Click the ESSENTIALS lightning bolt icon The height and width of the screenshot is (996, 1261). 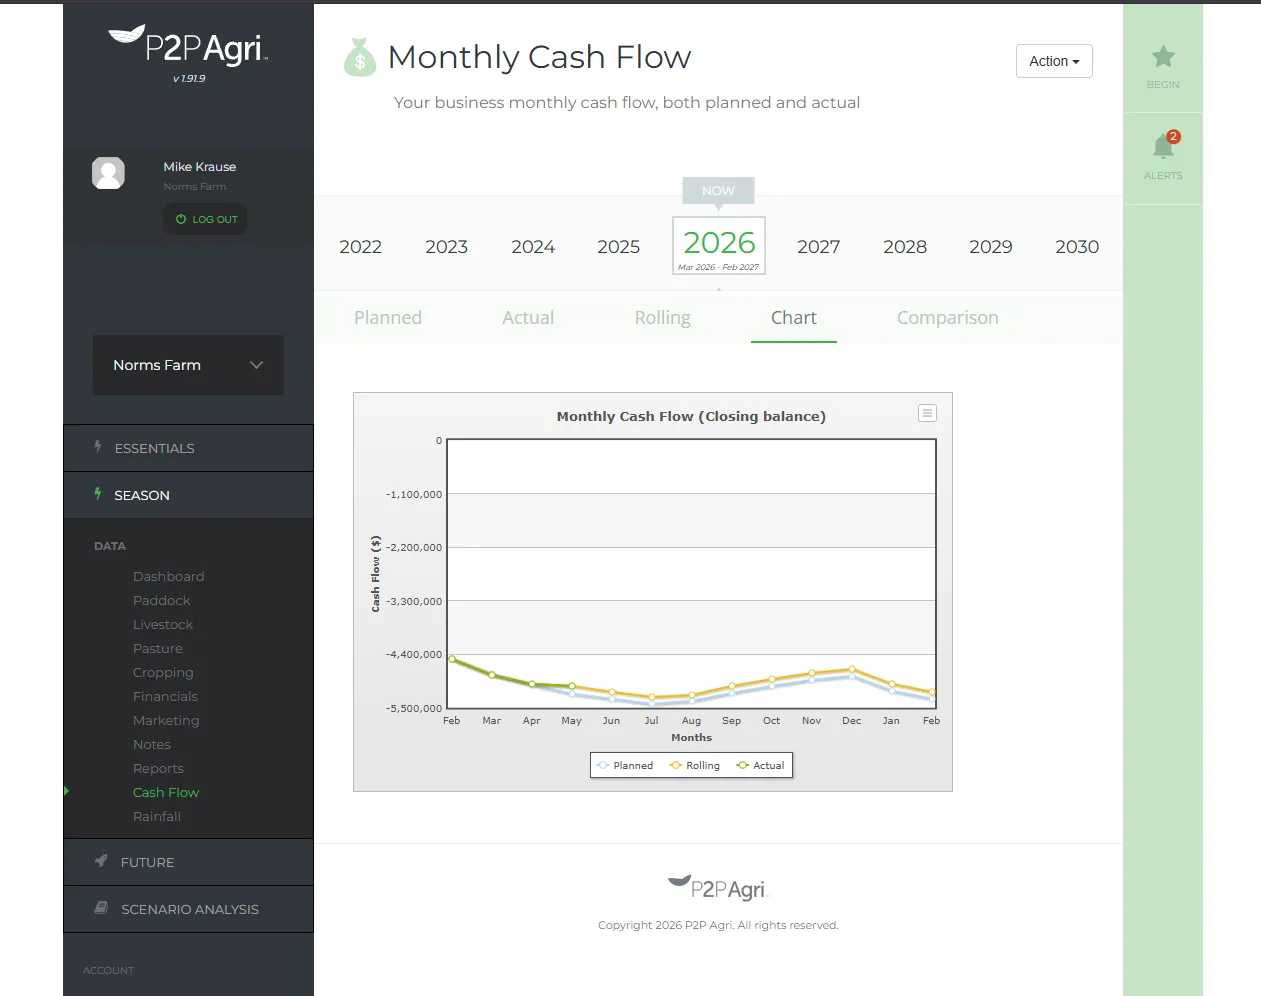(x=97, y=447)
